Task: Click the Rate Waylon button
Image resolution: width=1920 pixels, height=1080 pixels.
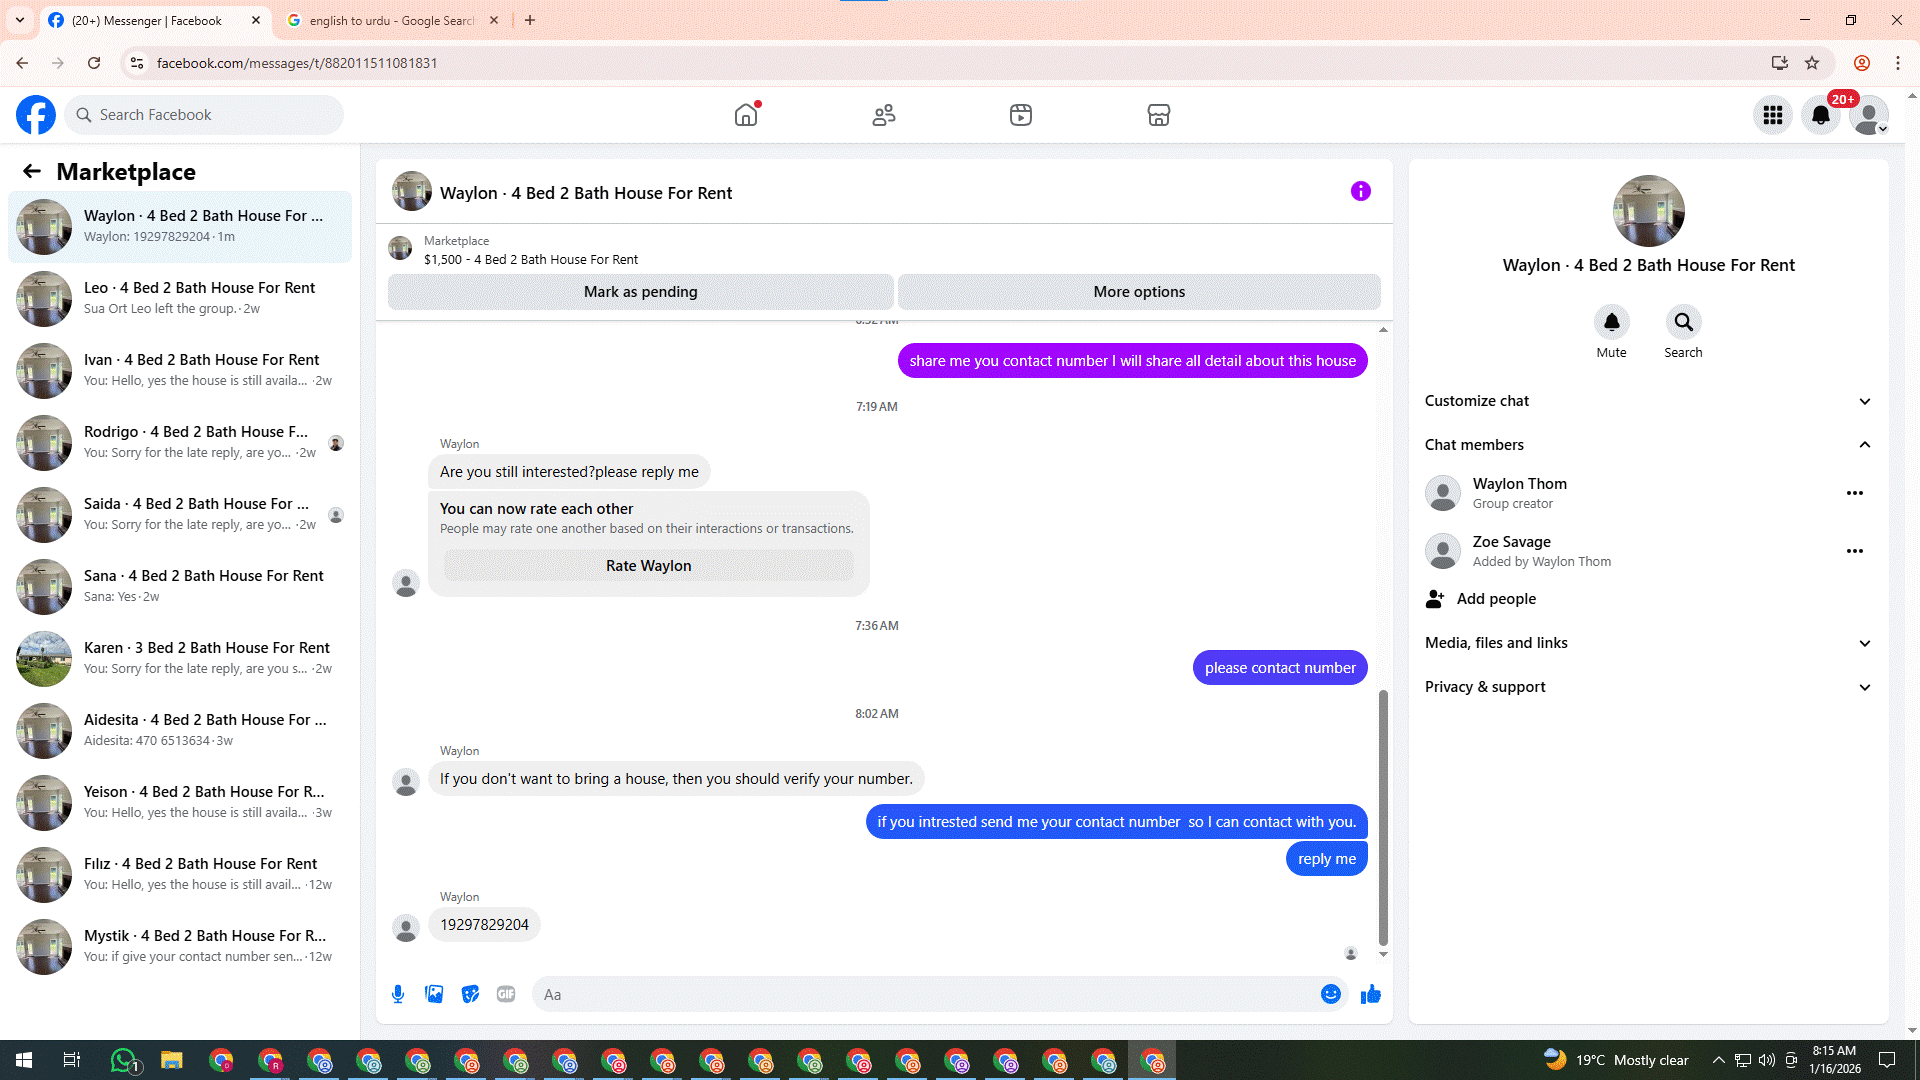Action: [648, 566]
